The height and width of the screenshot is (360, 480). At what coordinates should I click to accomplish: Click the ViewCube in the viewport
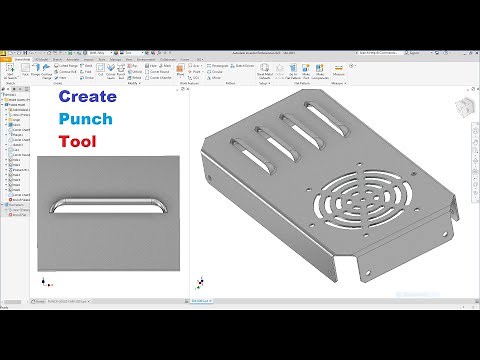[465, 107]
